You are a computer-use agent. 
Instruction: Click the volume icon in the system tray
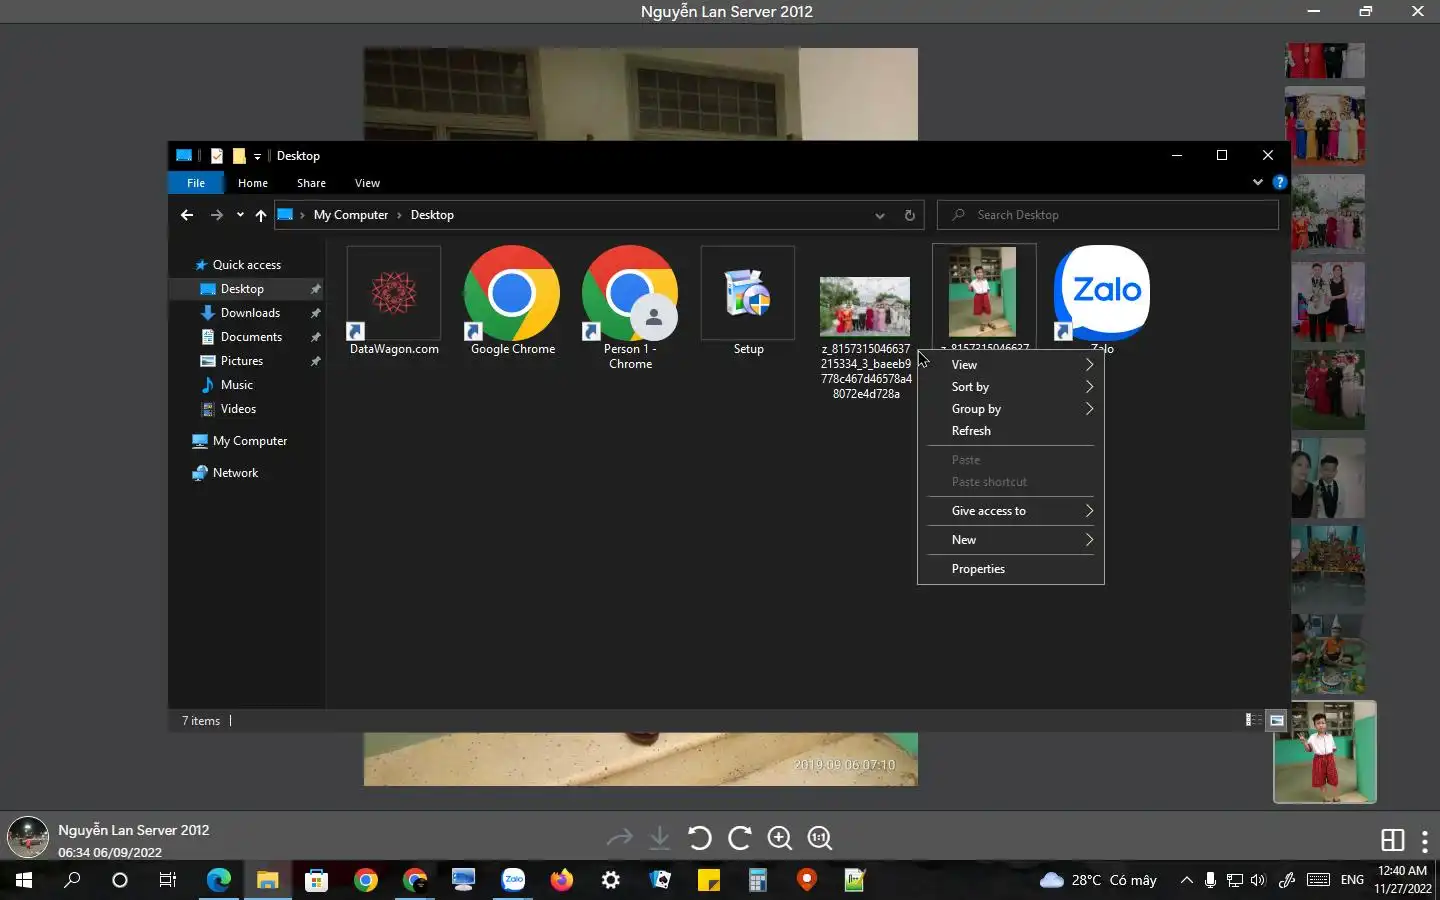[1258, 880]
